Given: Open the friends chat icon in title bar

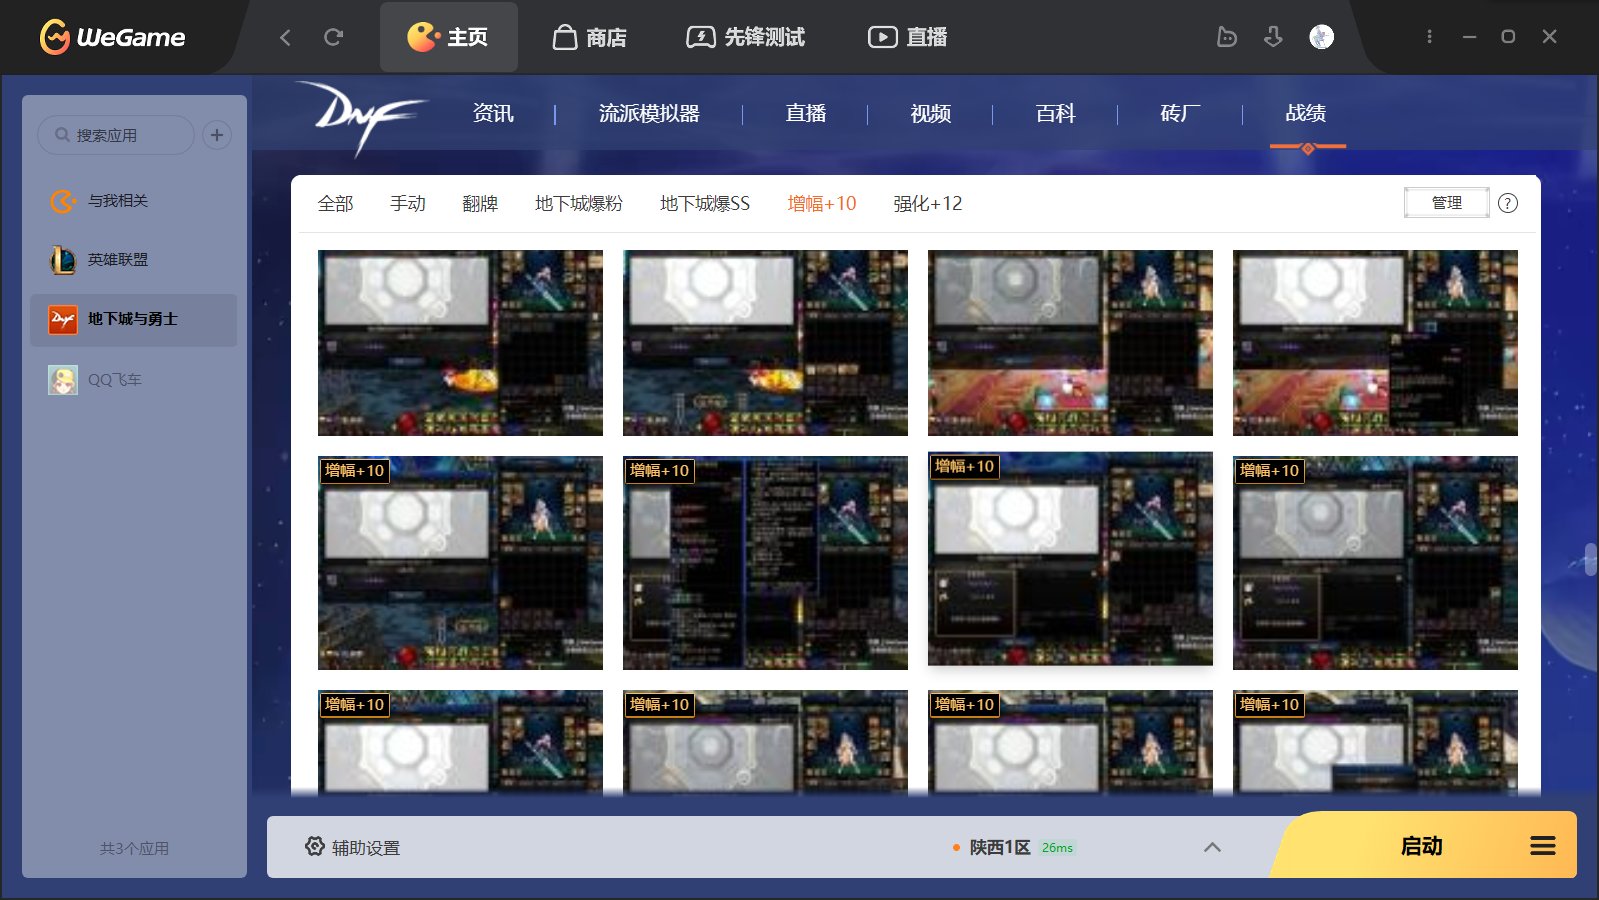Looking at the screenshot, I should coord(1227,37).
